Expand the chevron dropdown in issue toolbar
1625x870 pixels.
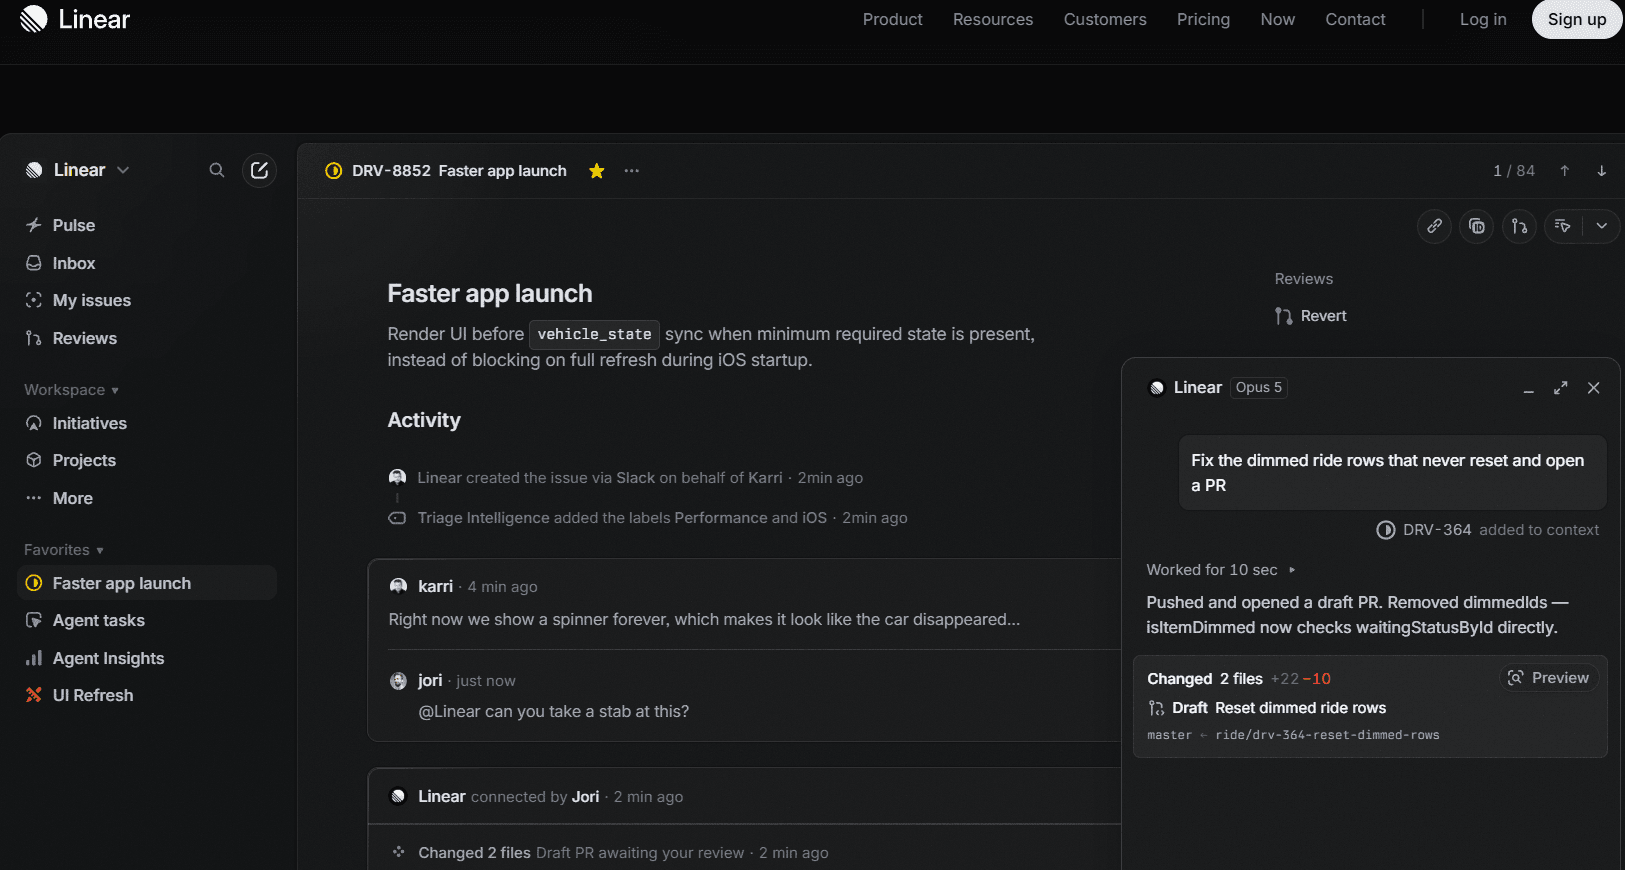click(x=1602, y=226)
